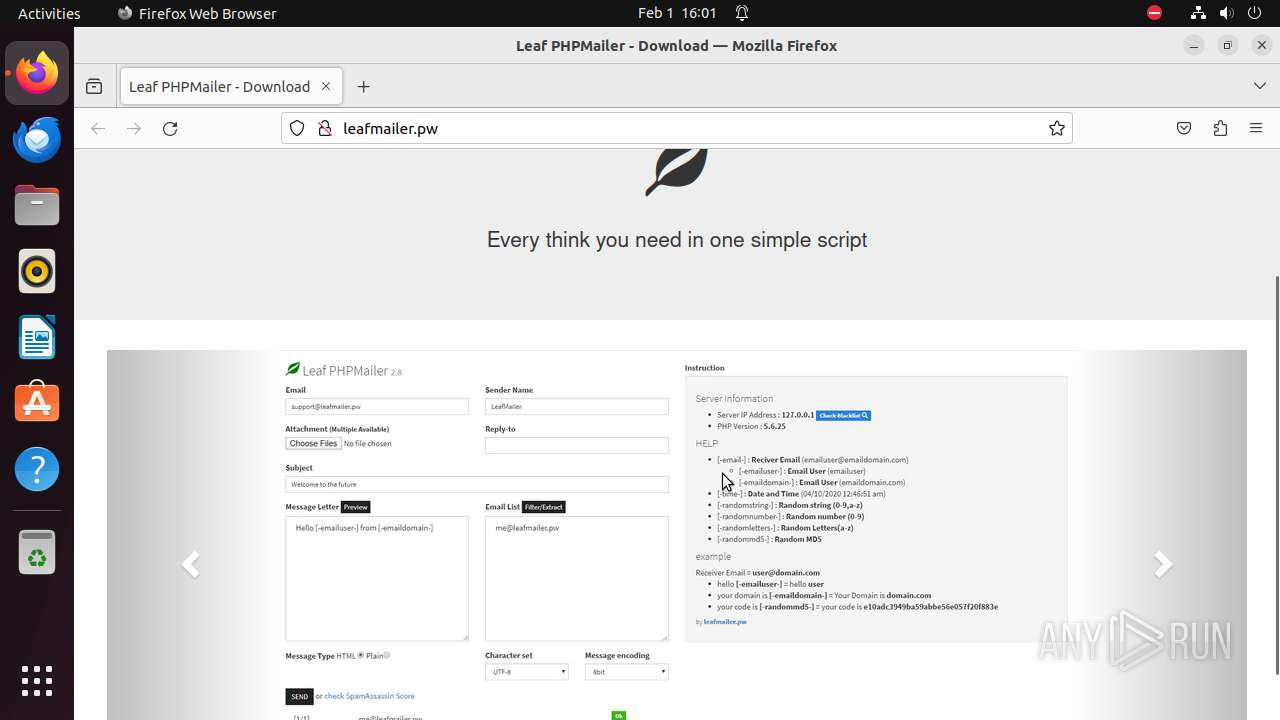Launch Thunderbird Mail from the dock
This screenshot has width=1280, height=720.
coord(37,139)
